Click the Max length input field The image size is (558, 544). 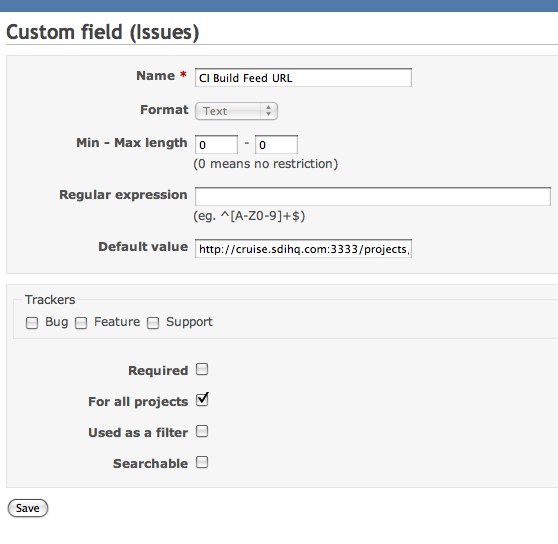277,145
